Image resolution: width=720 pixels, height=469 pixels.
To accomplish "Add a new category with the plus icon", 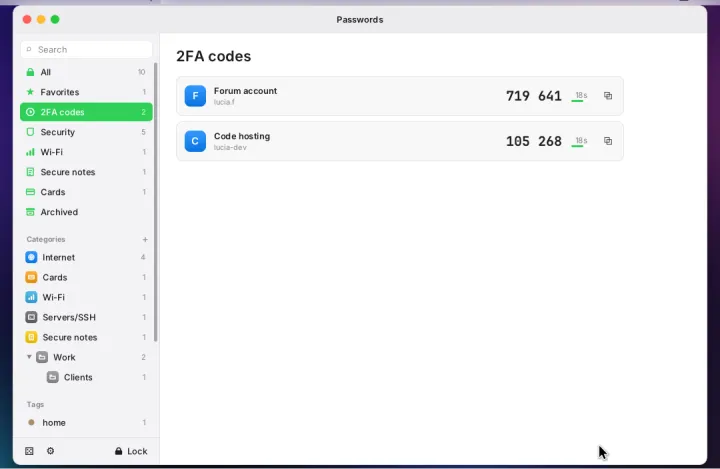I will click(x=145, y=239).
